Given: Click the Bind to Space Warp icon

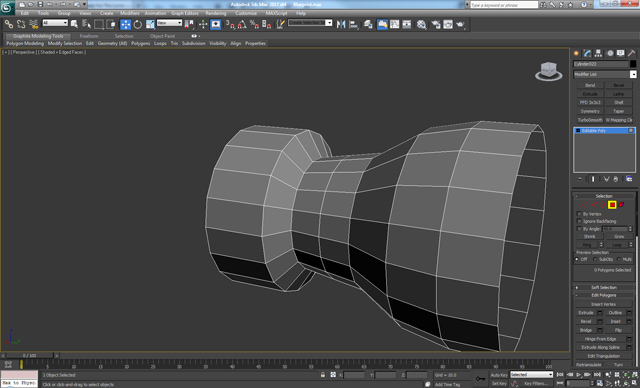Looking at the screenshot, I should tap(33, 24).
